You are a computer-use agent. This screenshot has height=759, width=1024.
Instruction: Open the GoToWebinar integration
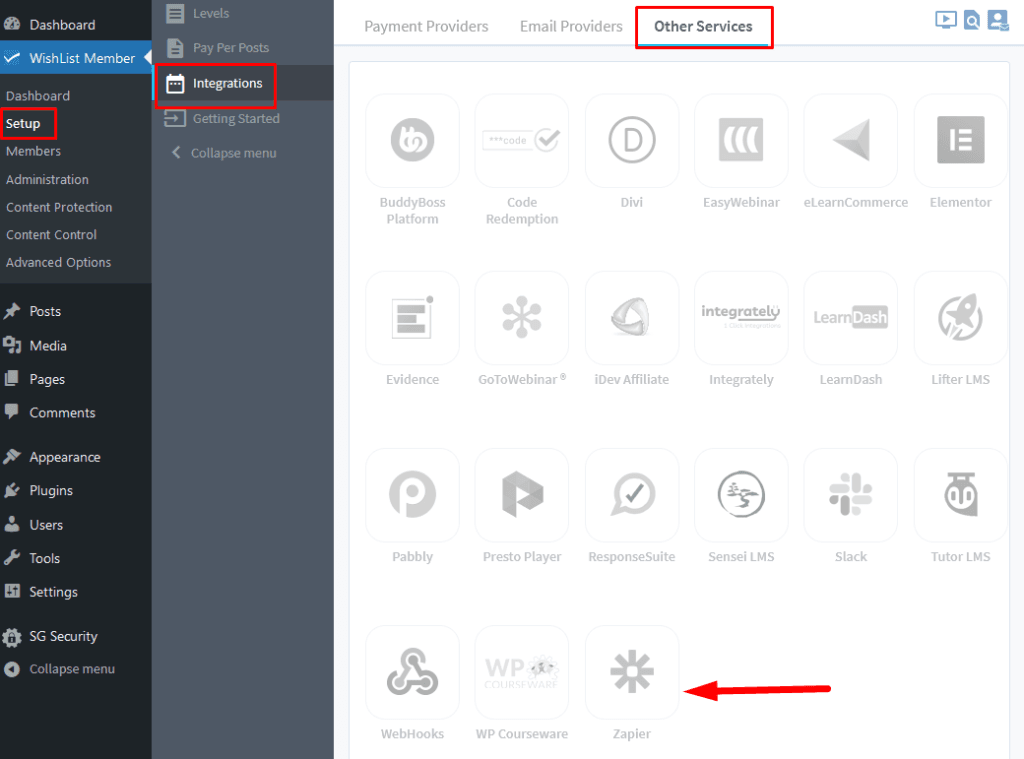tap(522, 317)
